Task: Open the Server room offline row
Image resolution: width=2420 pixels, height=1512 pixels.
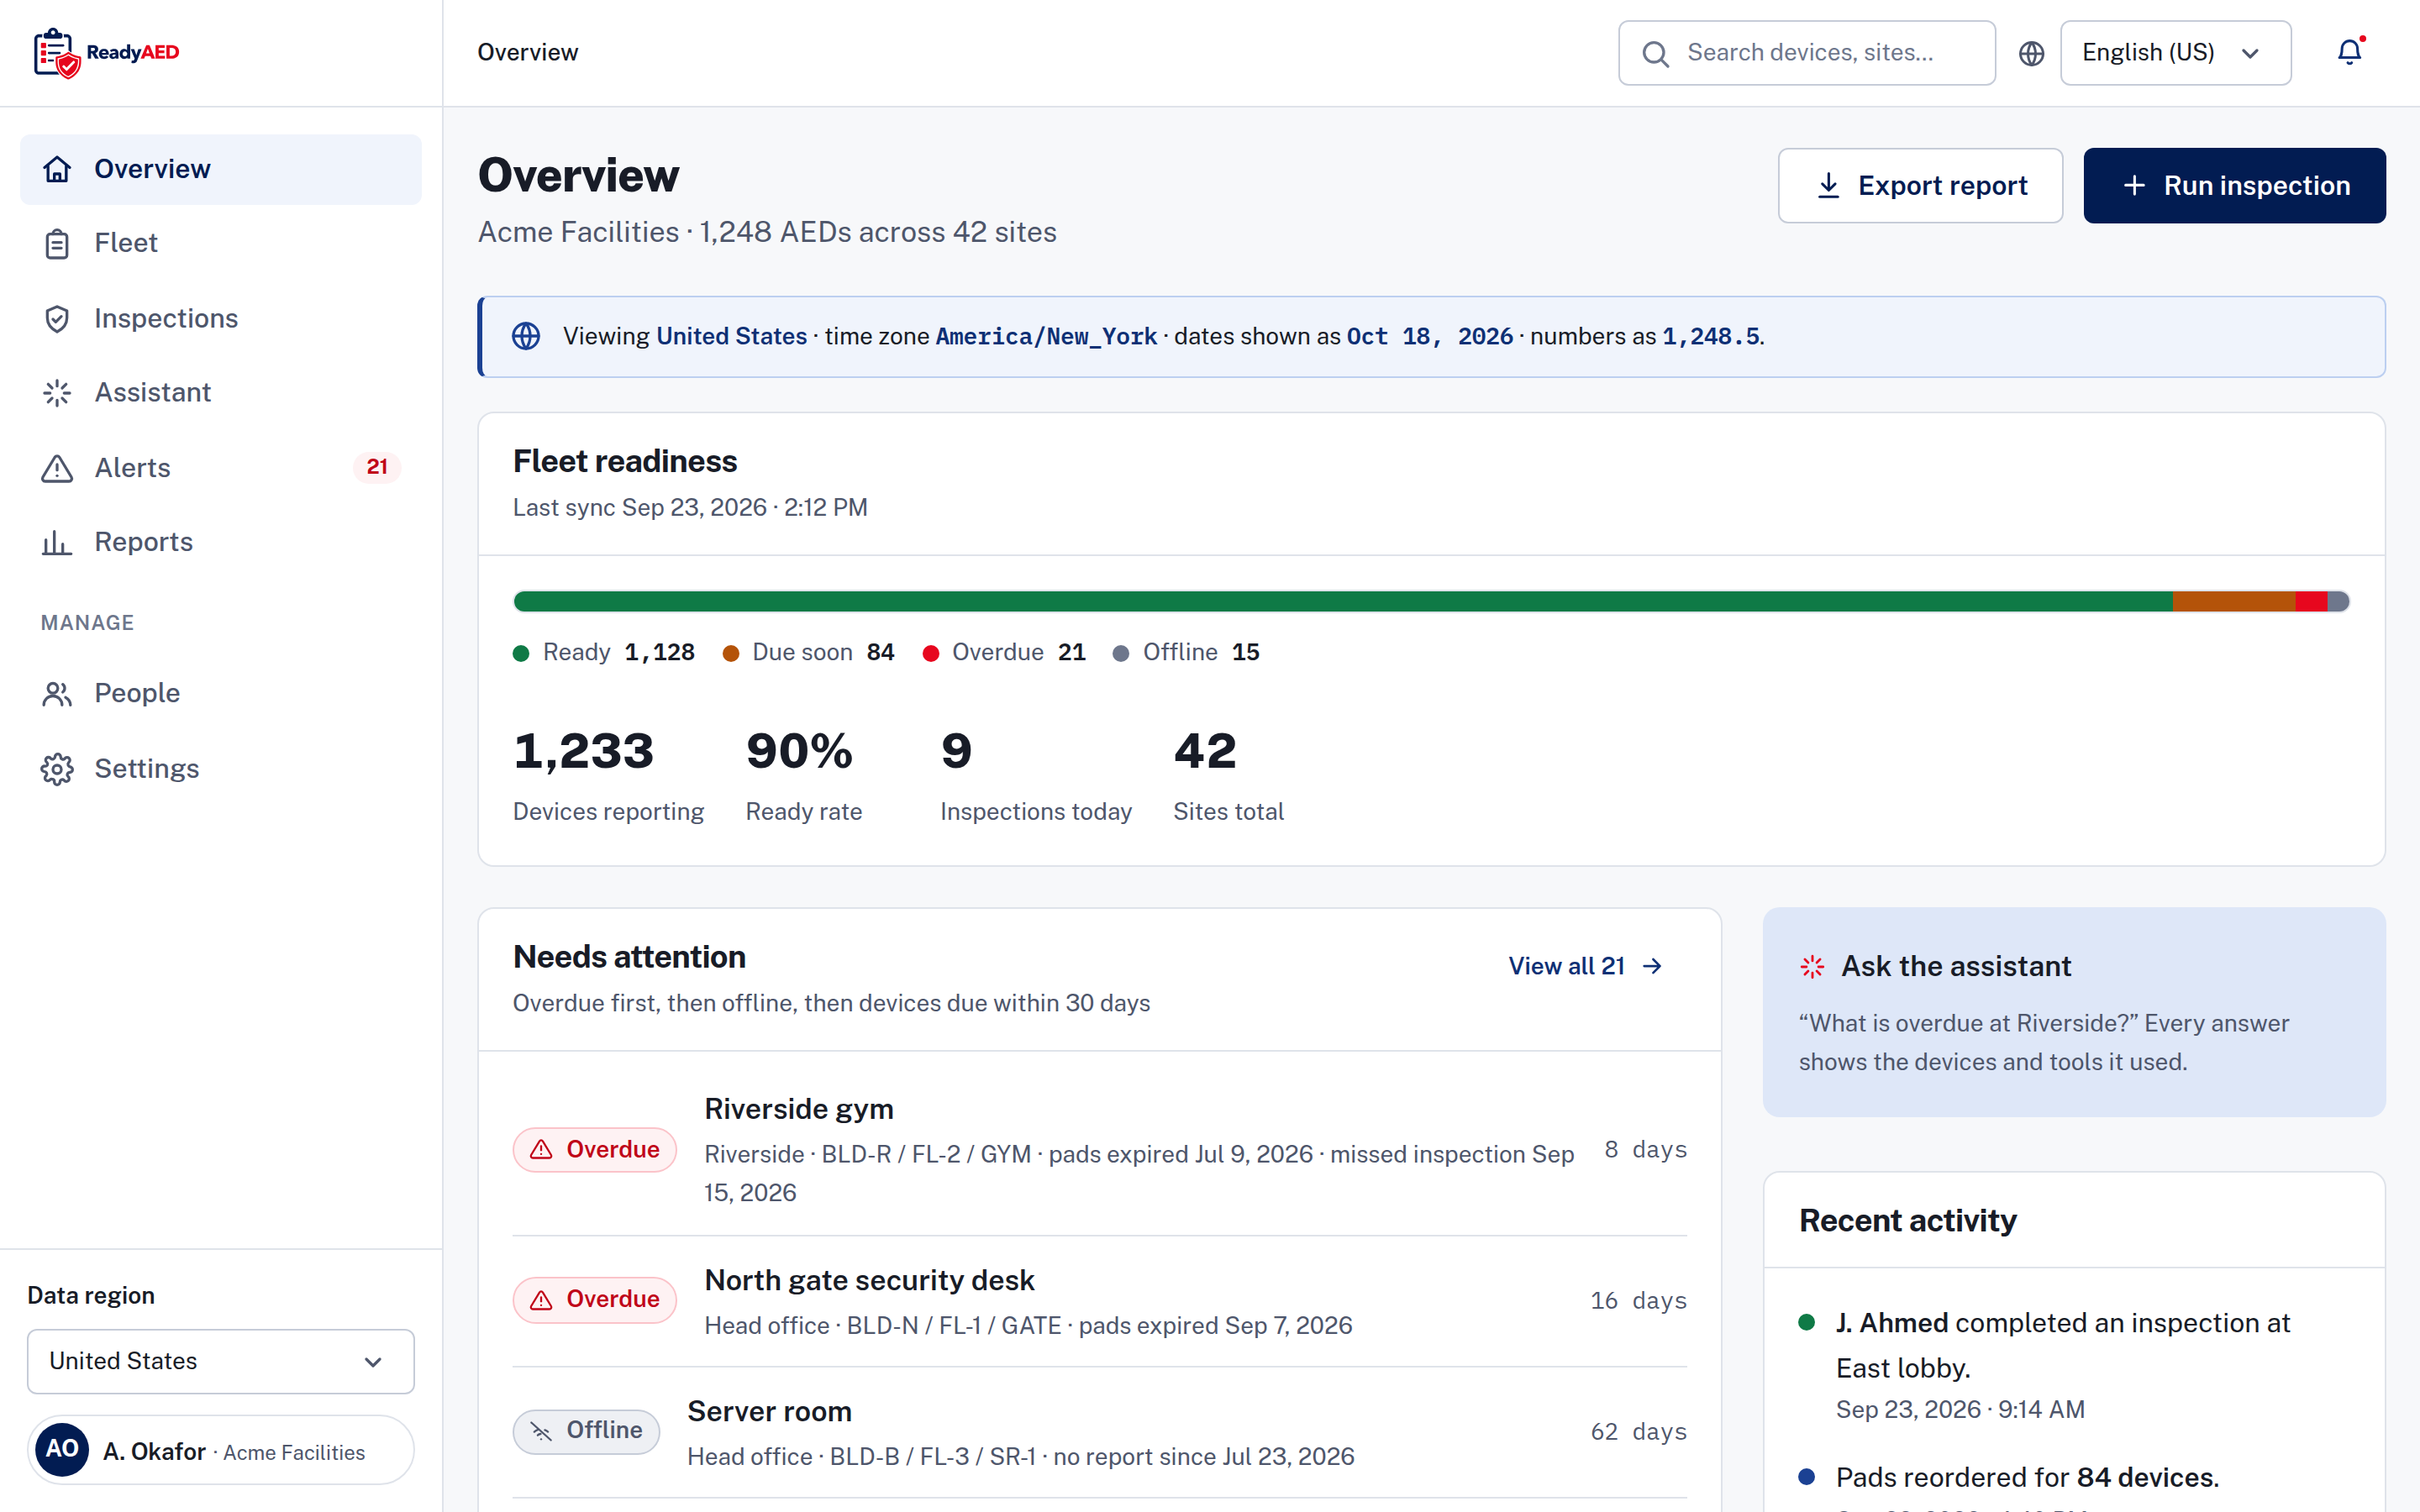Action: click(1100, 1432)
